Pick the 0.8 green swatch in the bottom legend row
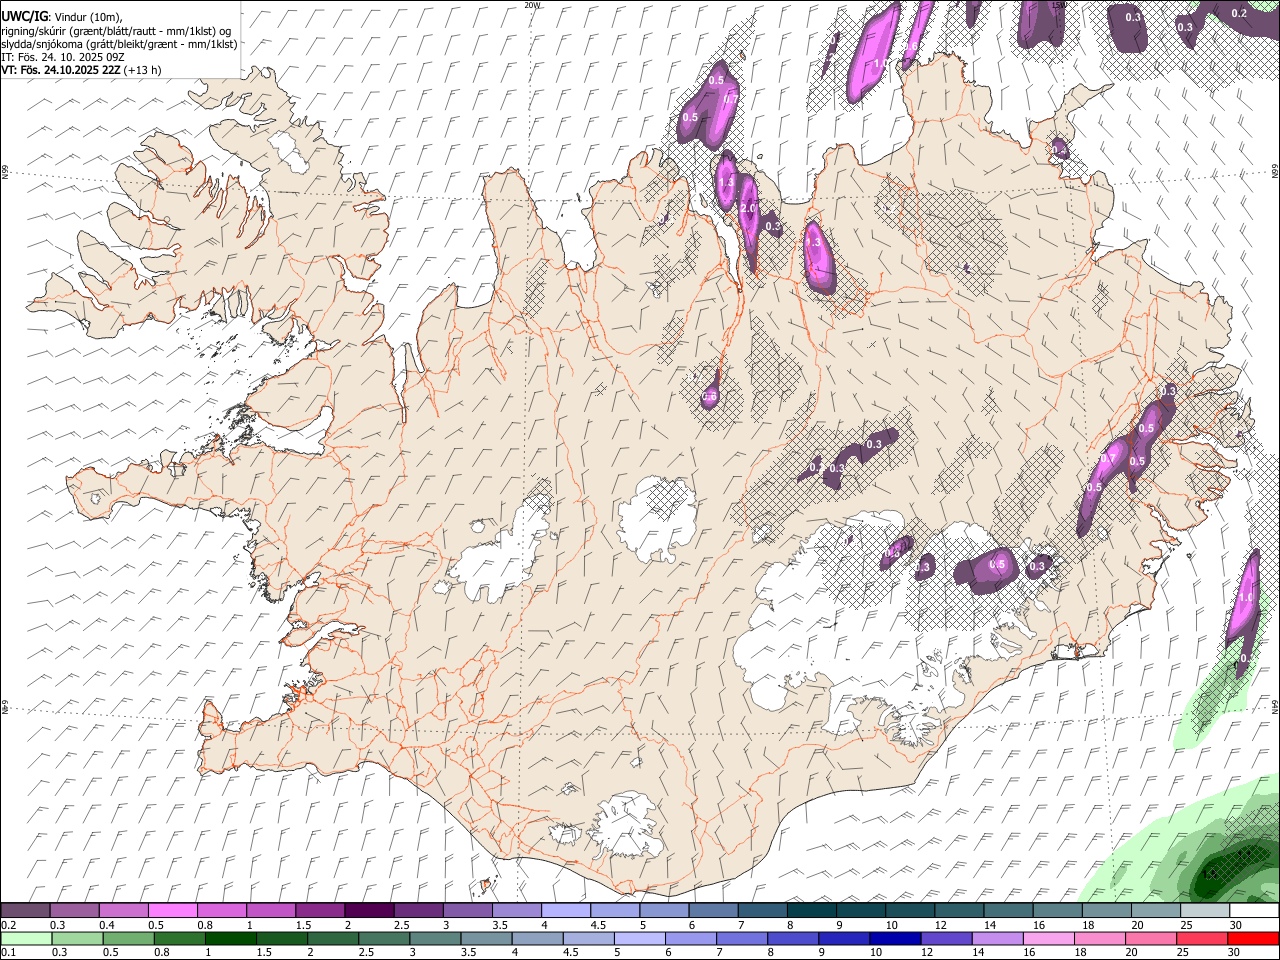 pyautogui.click(x=179, y=938)
